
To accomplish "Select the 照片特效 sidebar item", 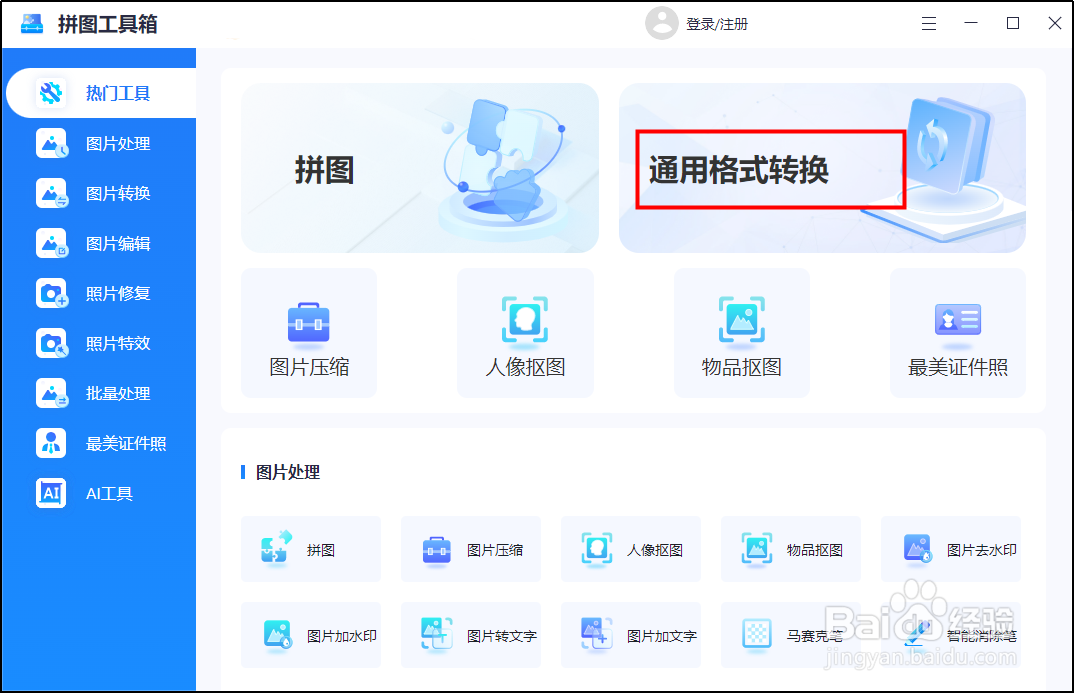I will [100, 343].
